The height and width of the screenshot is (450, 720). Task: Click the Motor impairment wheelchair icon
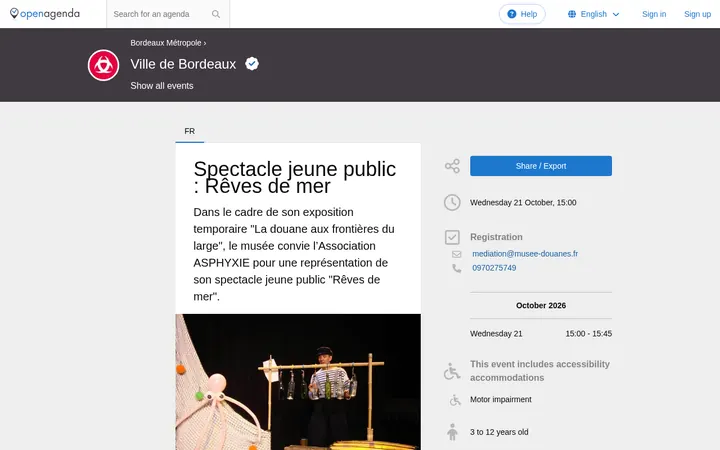[455, 400]
